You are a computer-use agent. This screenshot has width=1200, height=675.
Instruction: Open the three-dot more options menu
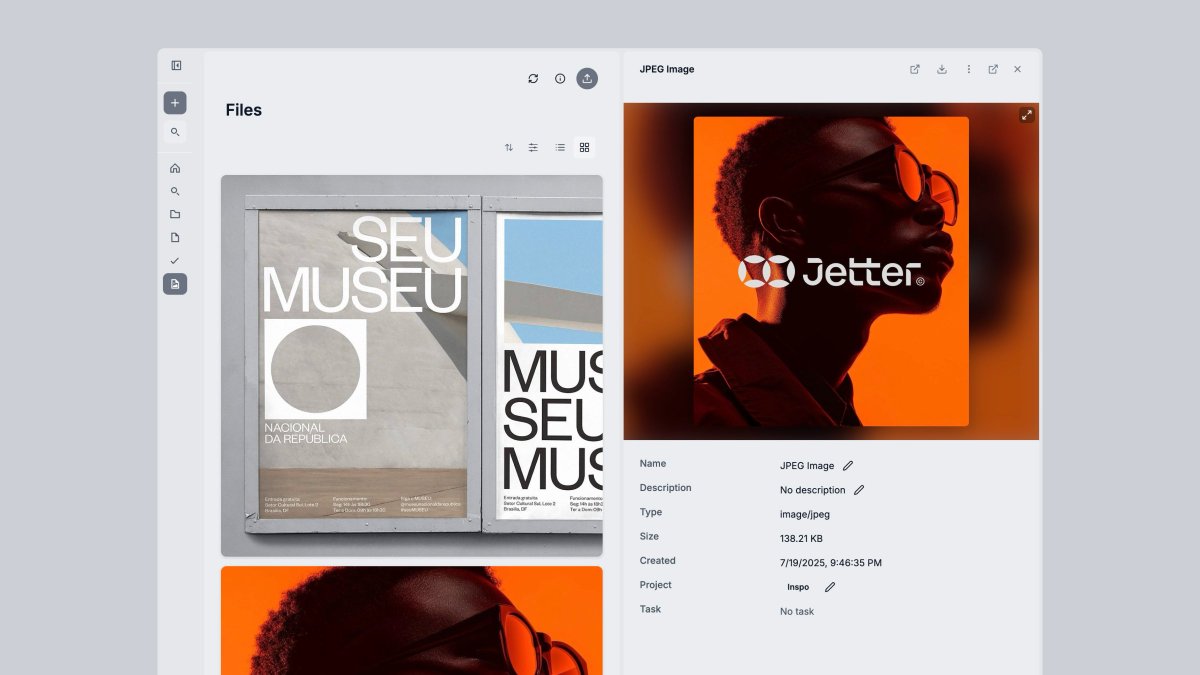(x=968, y=69)
